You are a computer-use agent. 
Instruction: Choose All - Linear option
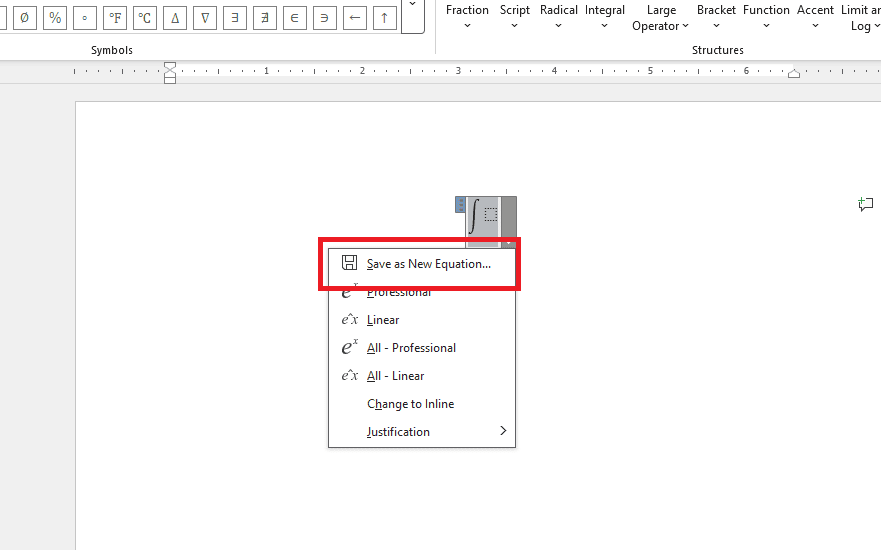click(x=422, y=376)
